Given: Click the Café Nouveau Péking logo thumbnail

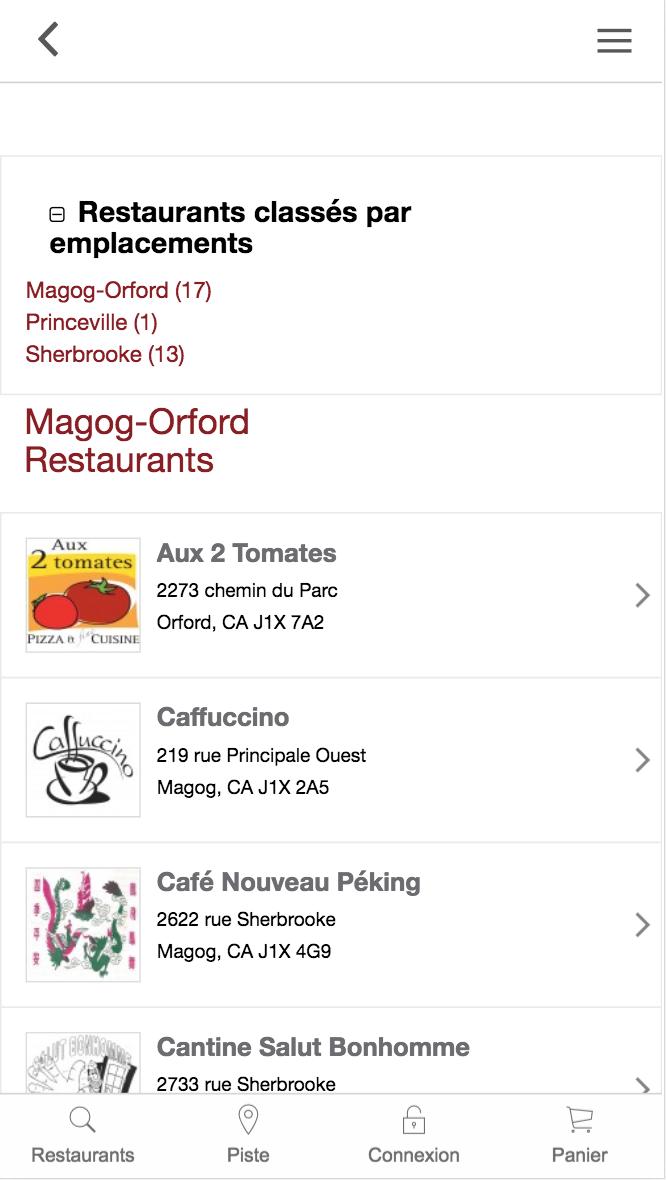Looking at the screenshot, I should 83,925.
